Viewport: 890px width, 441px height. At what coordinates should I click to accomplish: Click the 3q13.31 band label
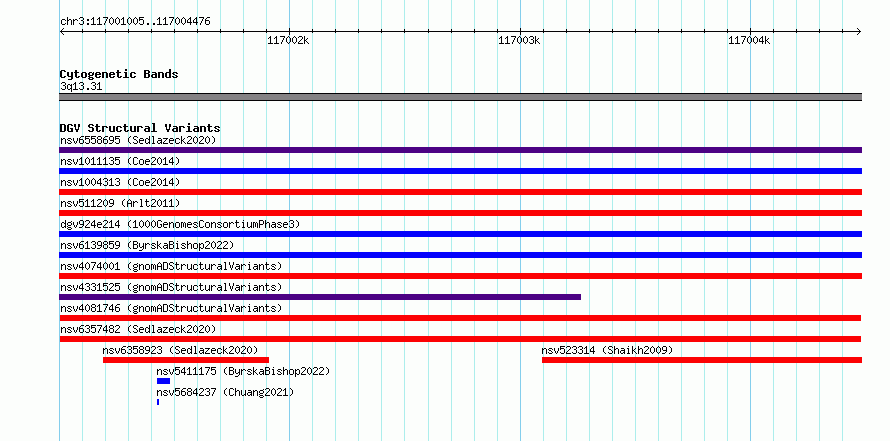[81, 87]
